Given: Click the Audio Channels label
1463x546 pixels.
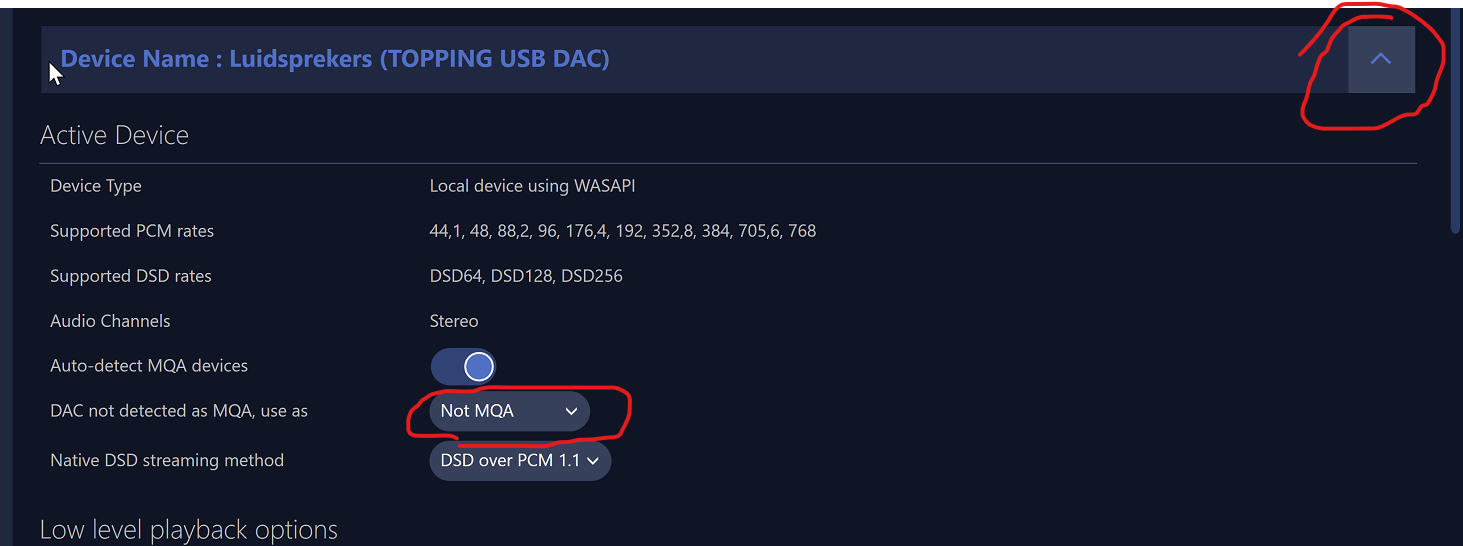Looking at the screenshot, I should [110, 321].
